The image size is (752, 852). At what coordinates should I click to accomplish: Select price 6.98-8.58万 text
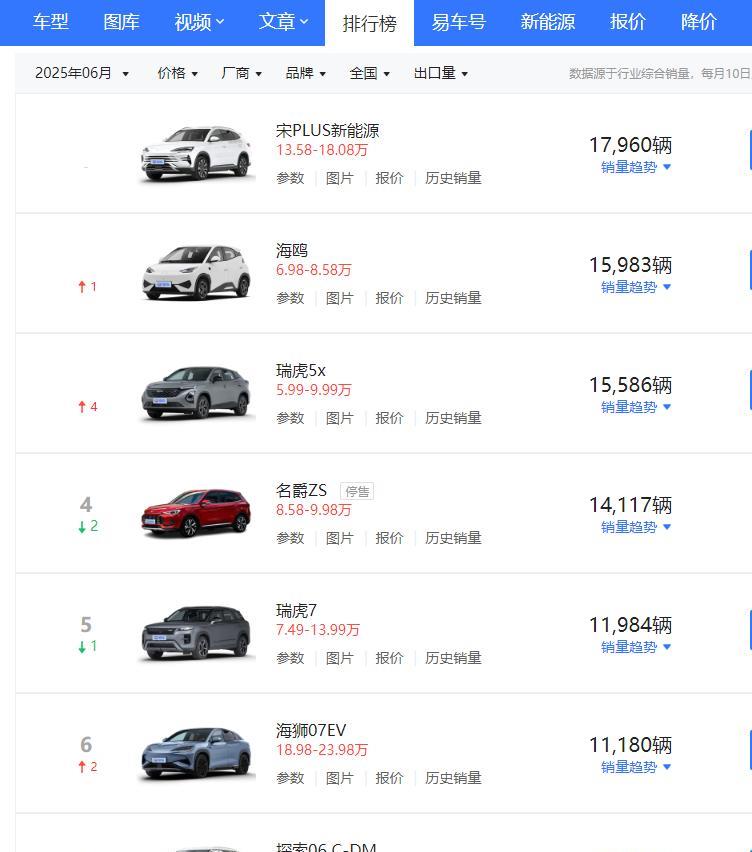(314, 270)
